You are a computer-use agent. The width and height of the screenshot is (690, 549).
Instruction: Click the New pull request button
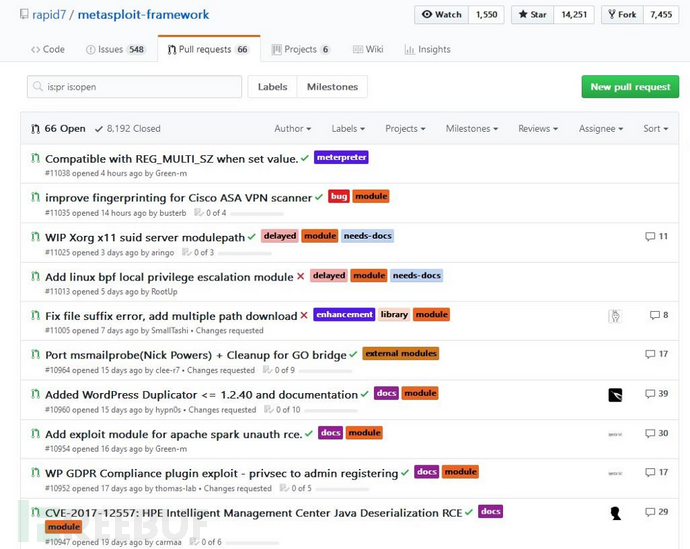pos(630,87)
